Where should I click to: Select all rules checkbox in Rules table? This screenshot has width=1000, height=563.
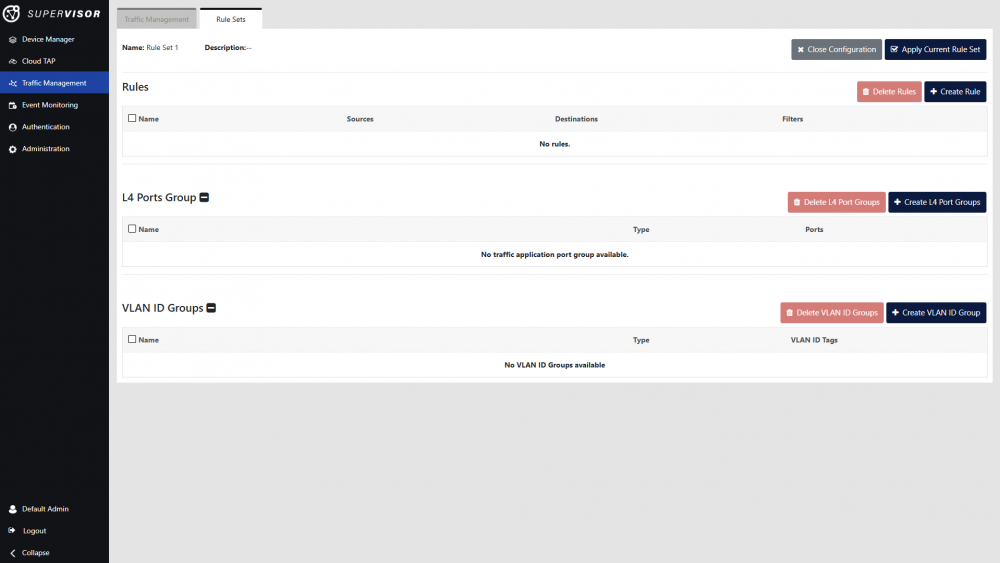click(x=132, y=118)
